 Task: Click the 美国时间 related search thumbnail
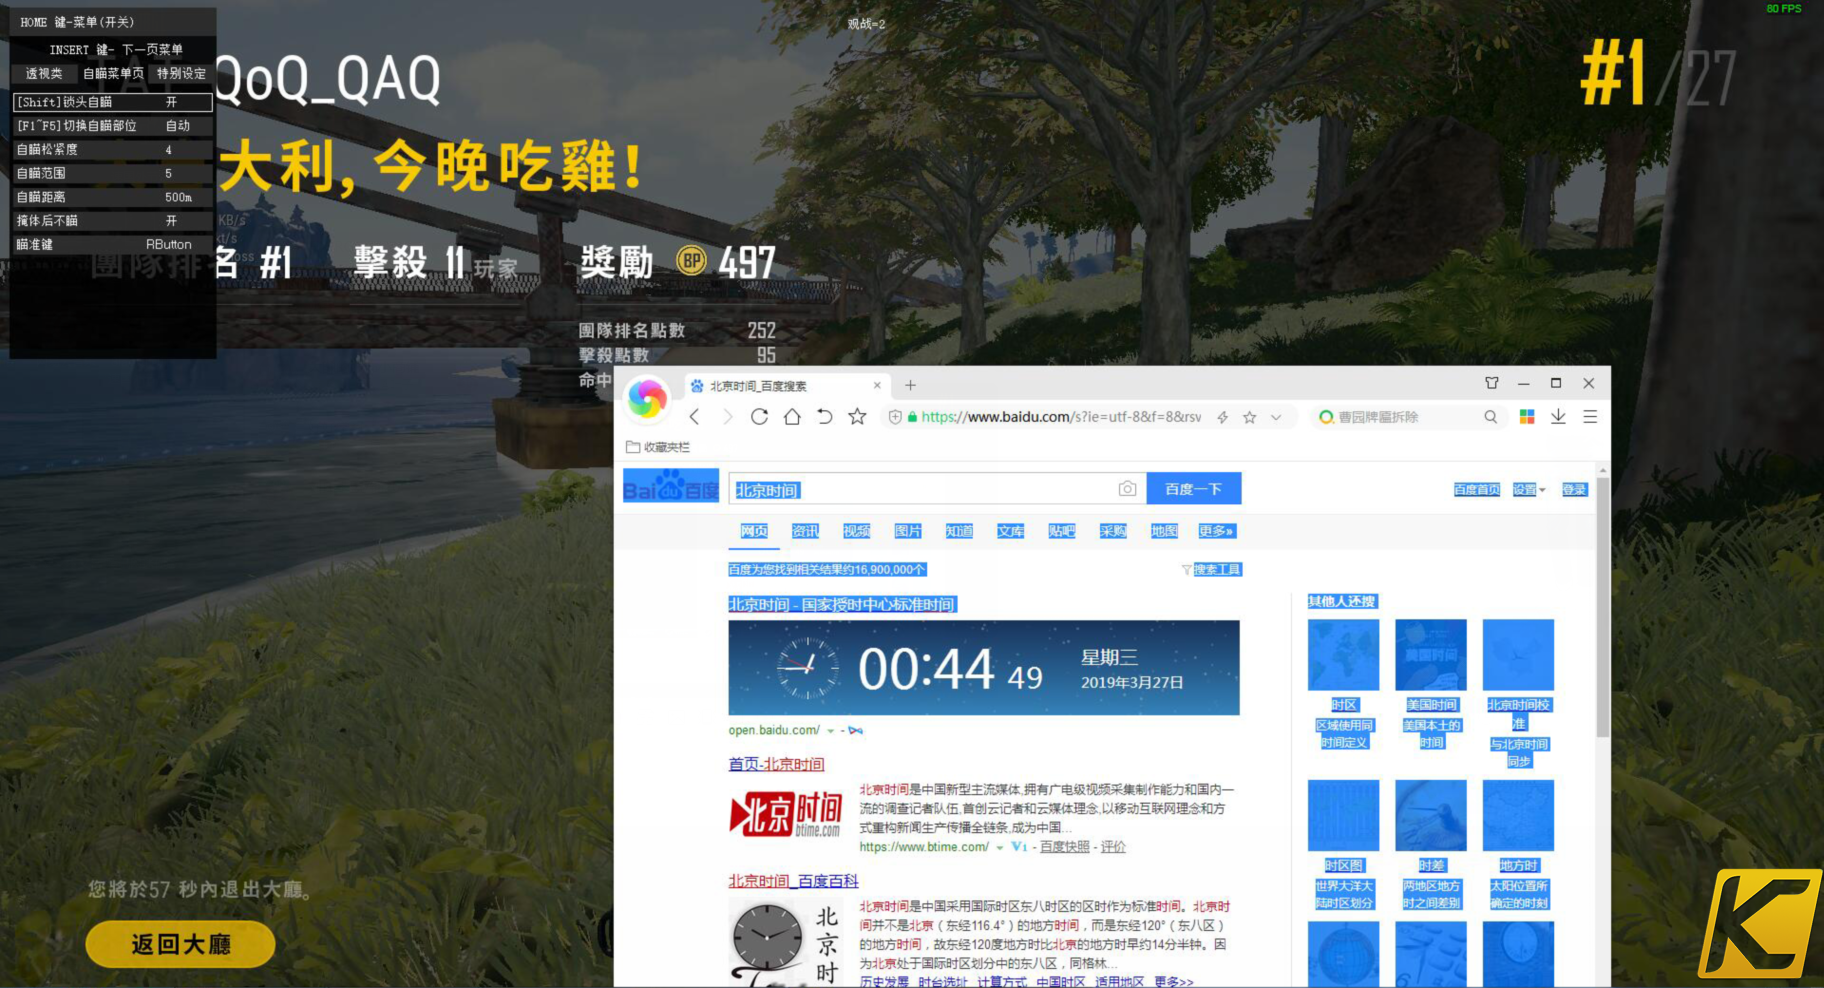tap(1431, 655)
